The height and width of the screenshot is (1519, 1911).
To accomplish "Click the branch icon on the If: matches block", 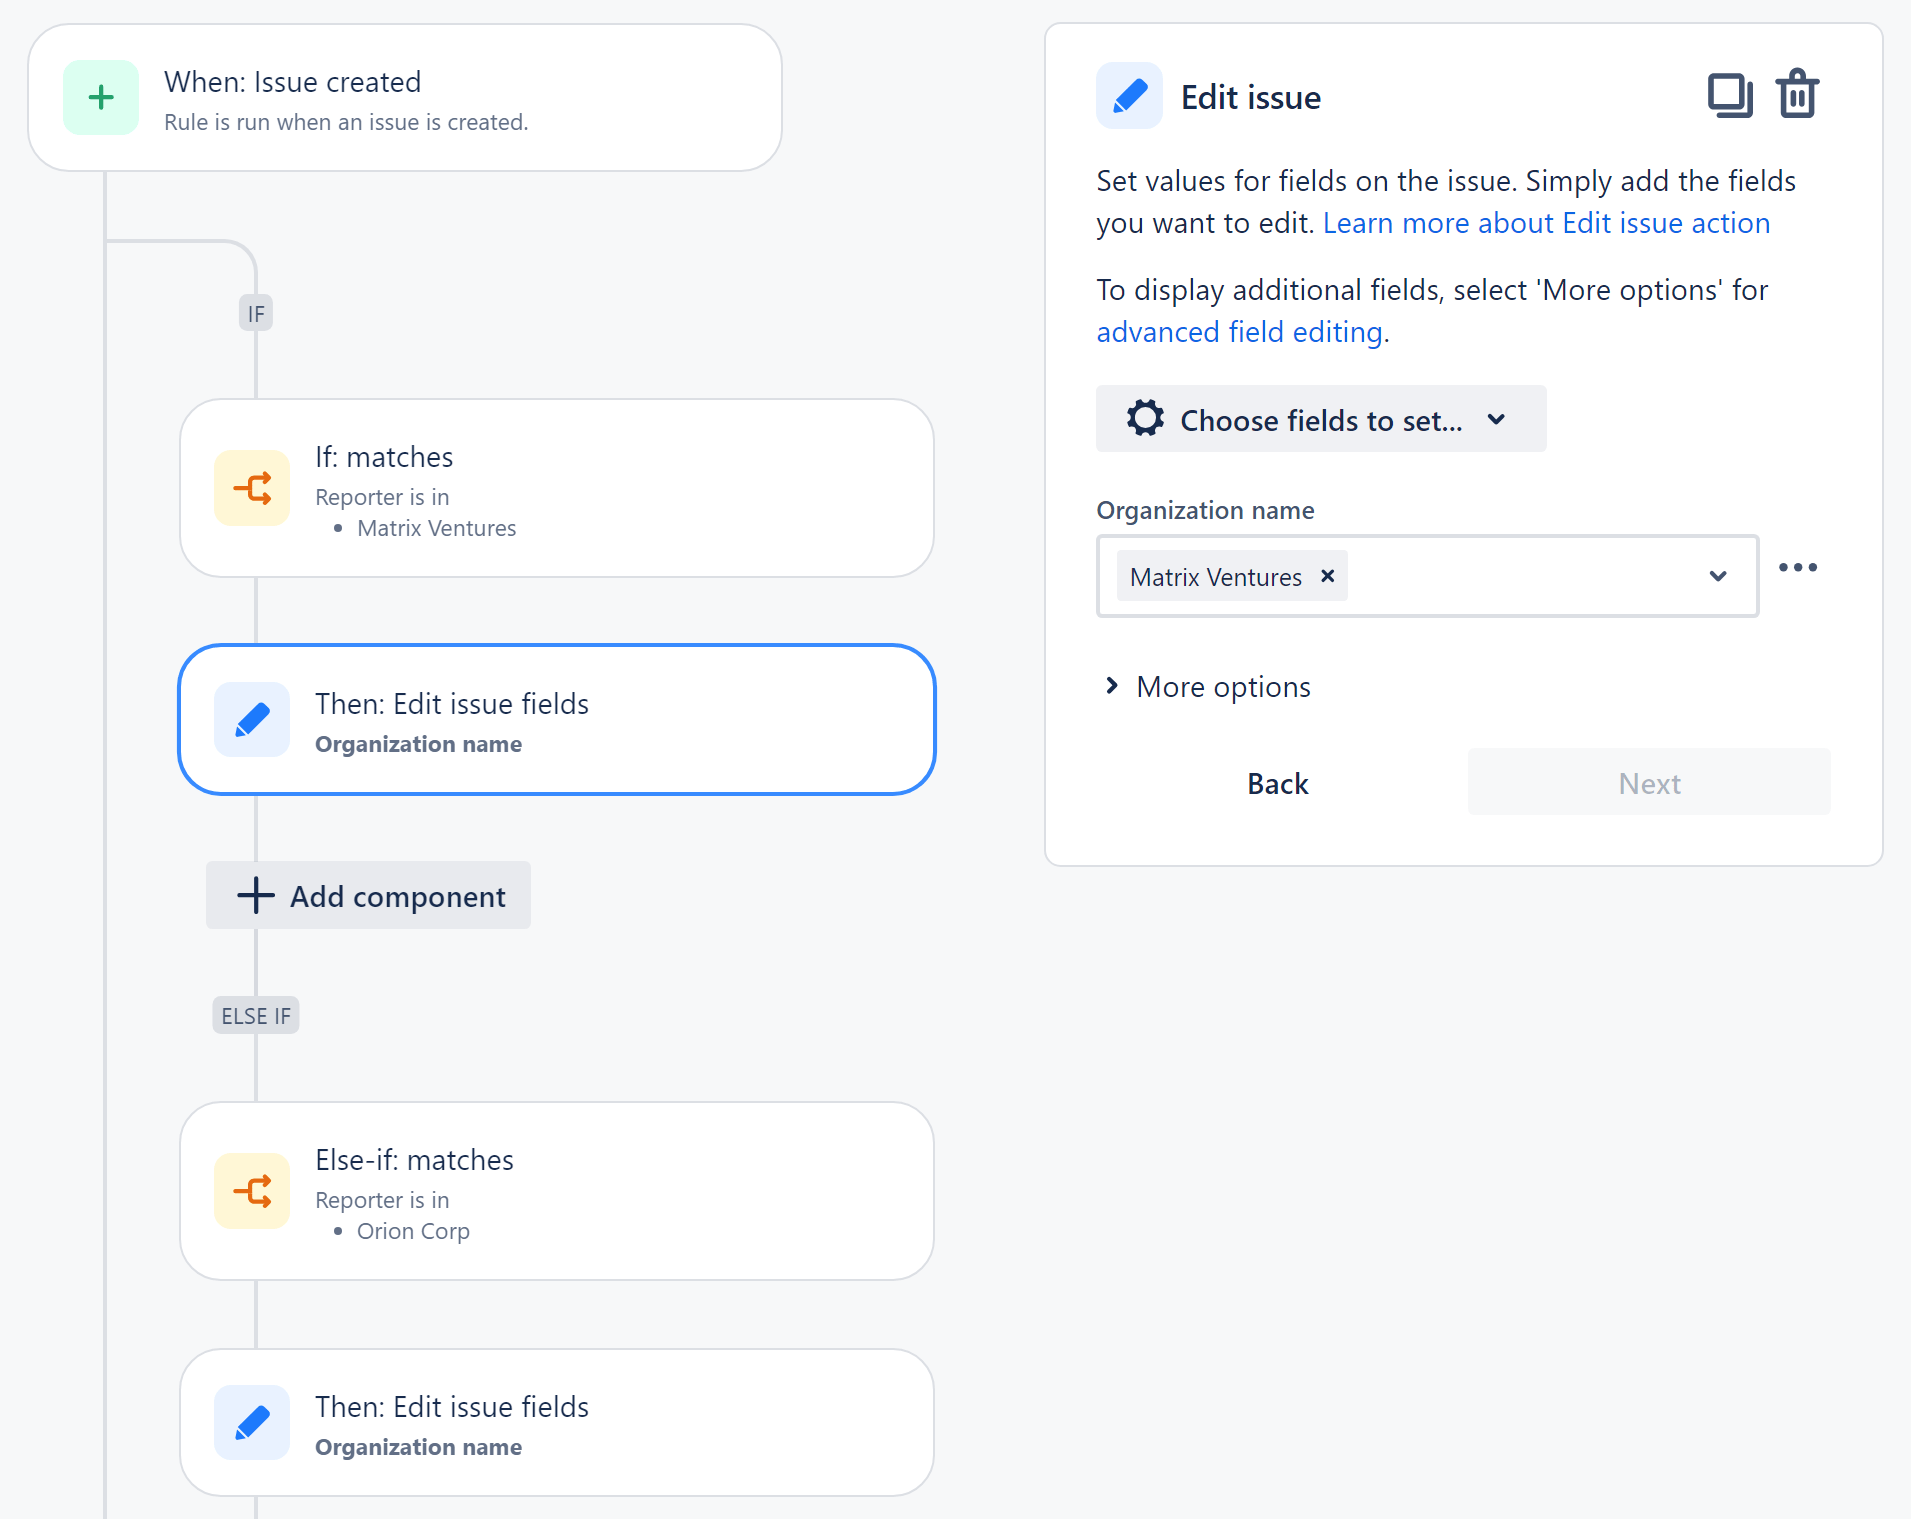I will coord(251,488).
